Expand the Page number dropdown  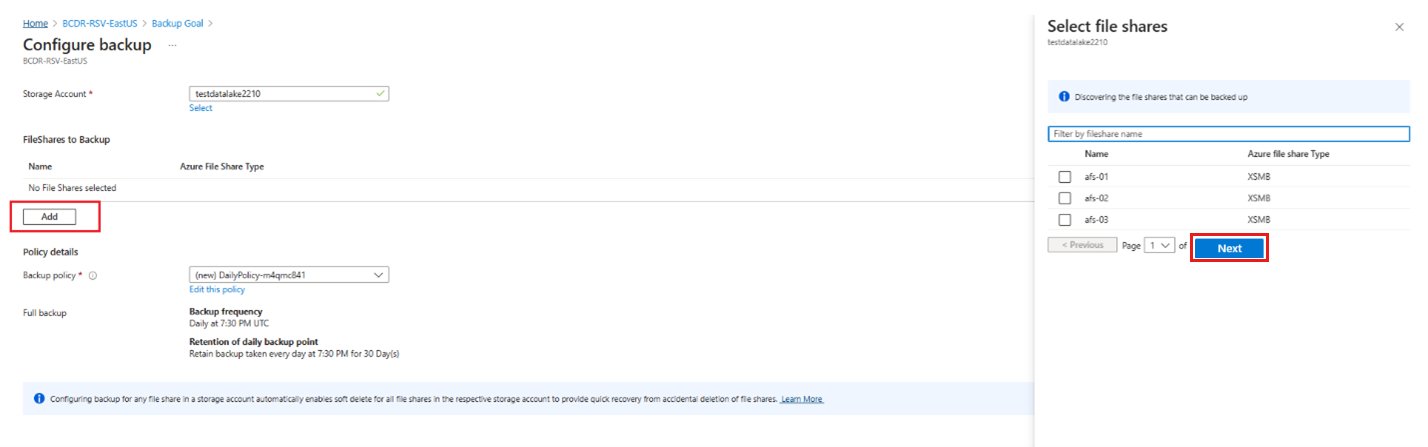coord(1161,245)
